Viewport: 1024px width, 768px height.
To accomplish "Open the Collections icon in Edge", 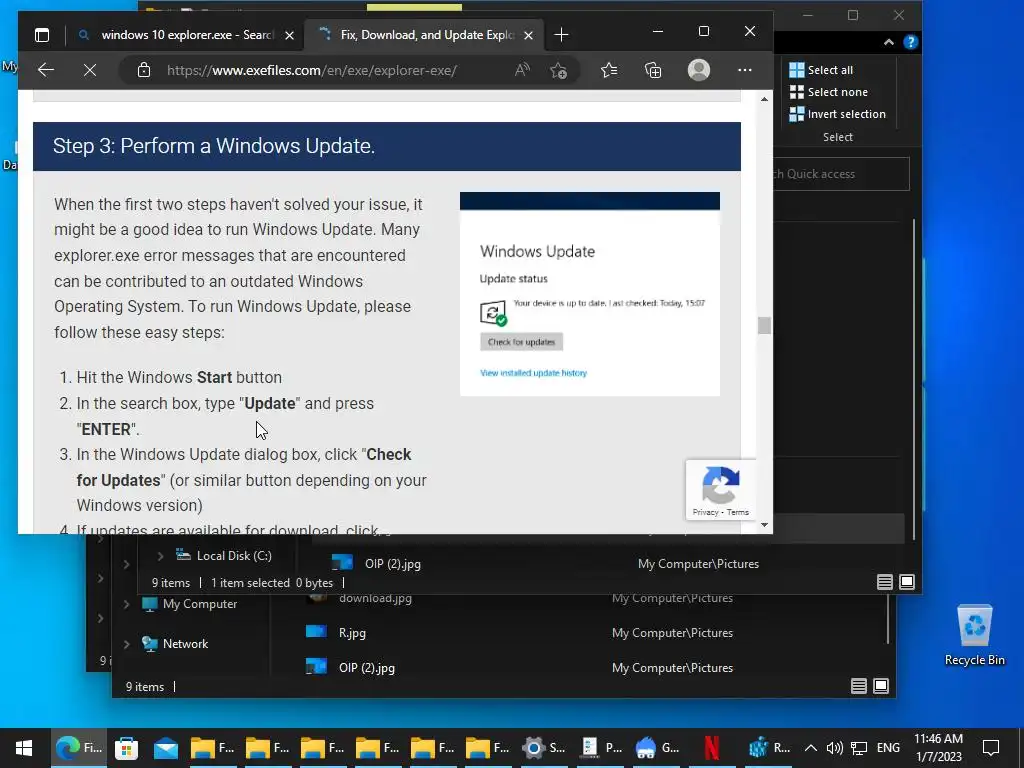I will pos(653,70).
